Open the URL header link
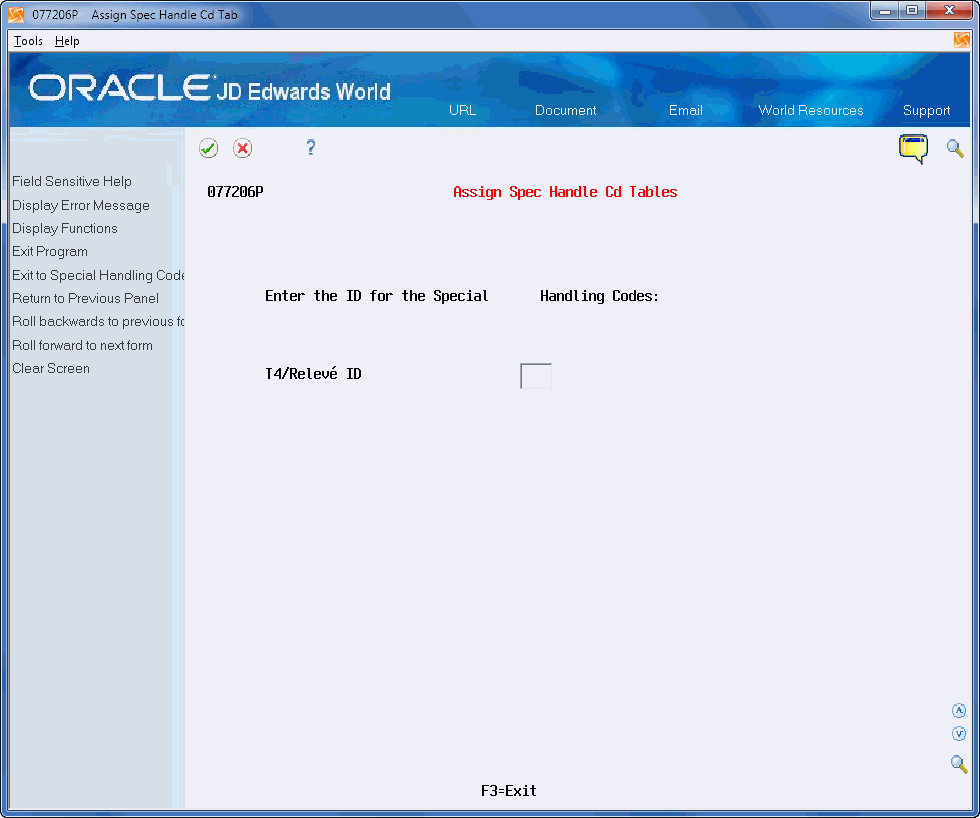Screen dimensions: 980x818 (x=462, y=111)
